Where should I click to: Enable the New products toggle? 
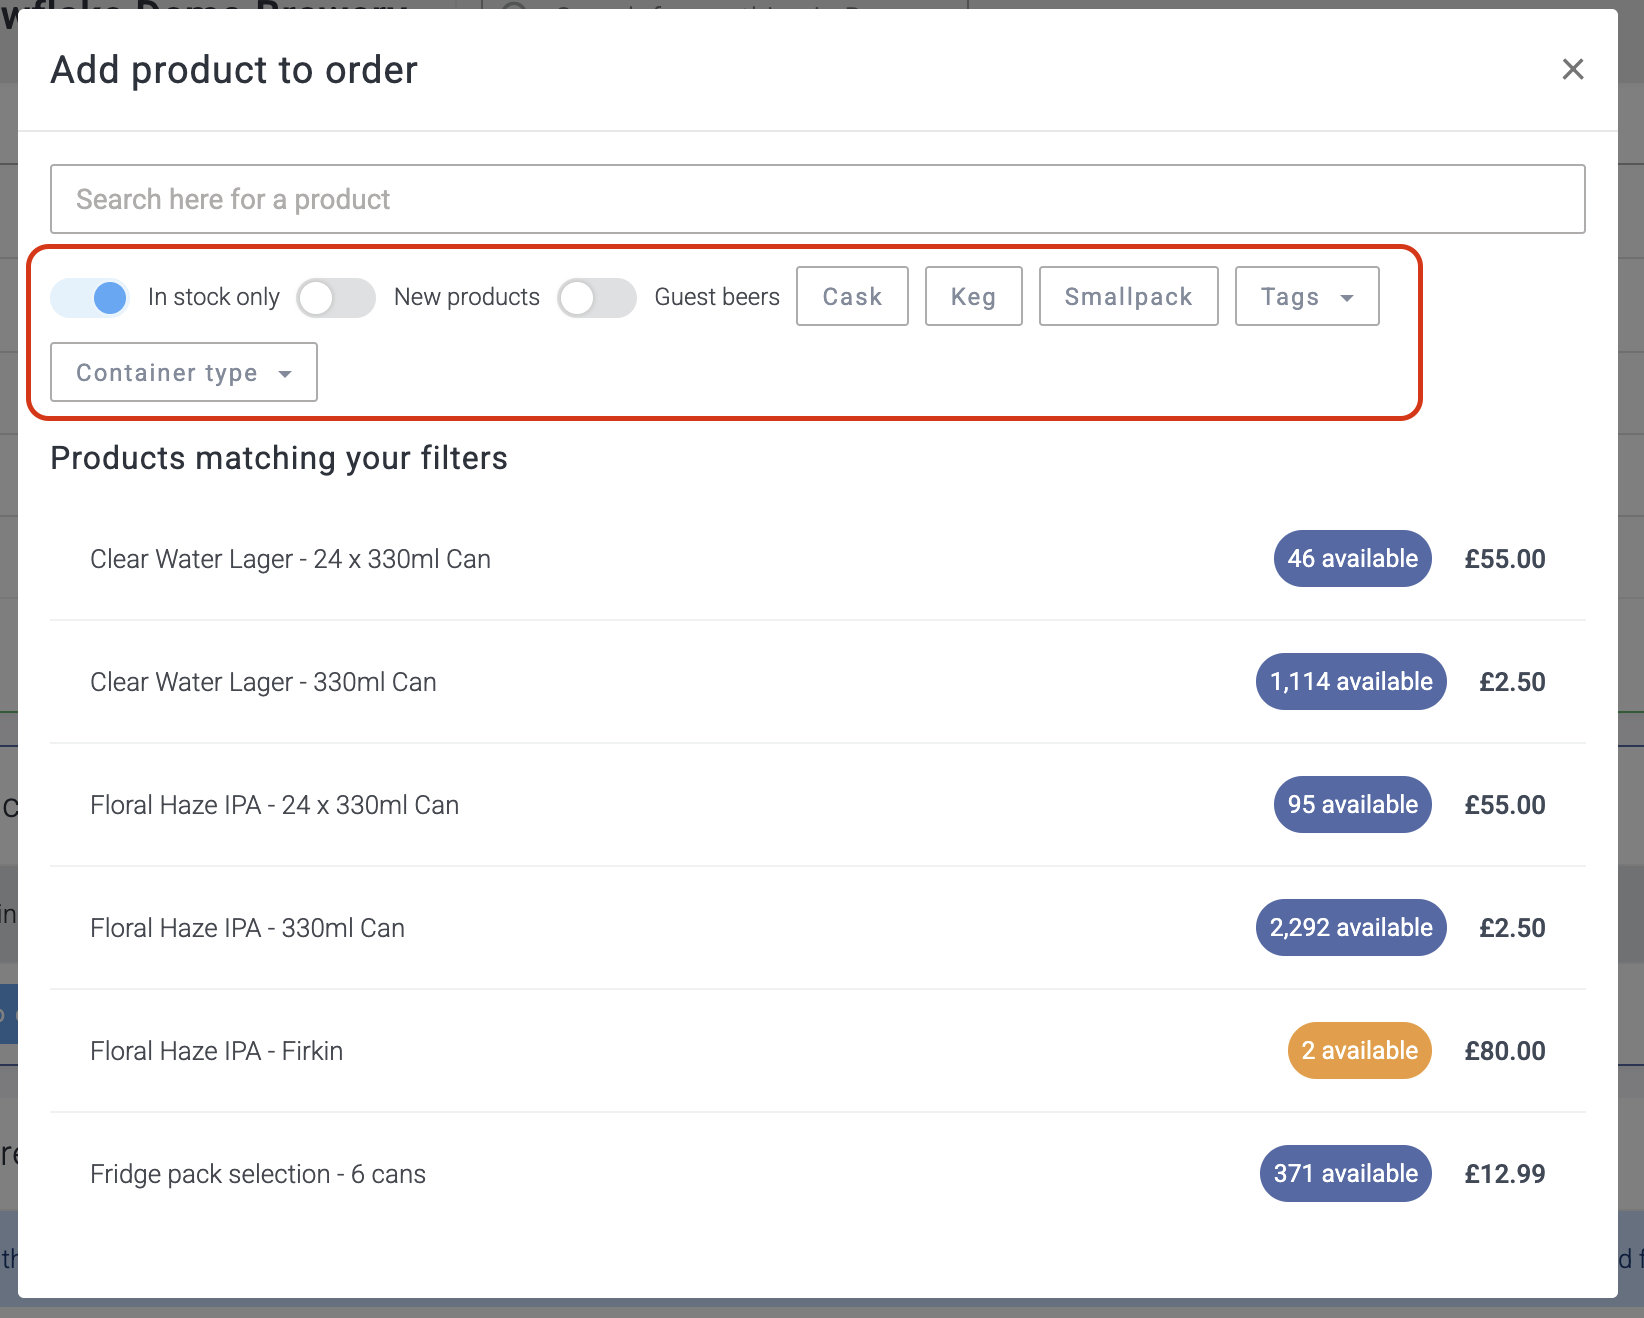pyautogui.click(x=336, y=297)
